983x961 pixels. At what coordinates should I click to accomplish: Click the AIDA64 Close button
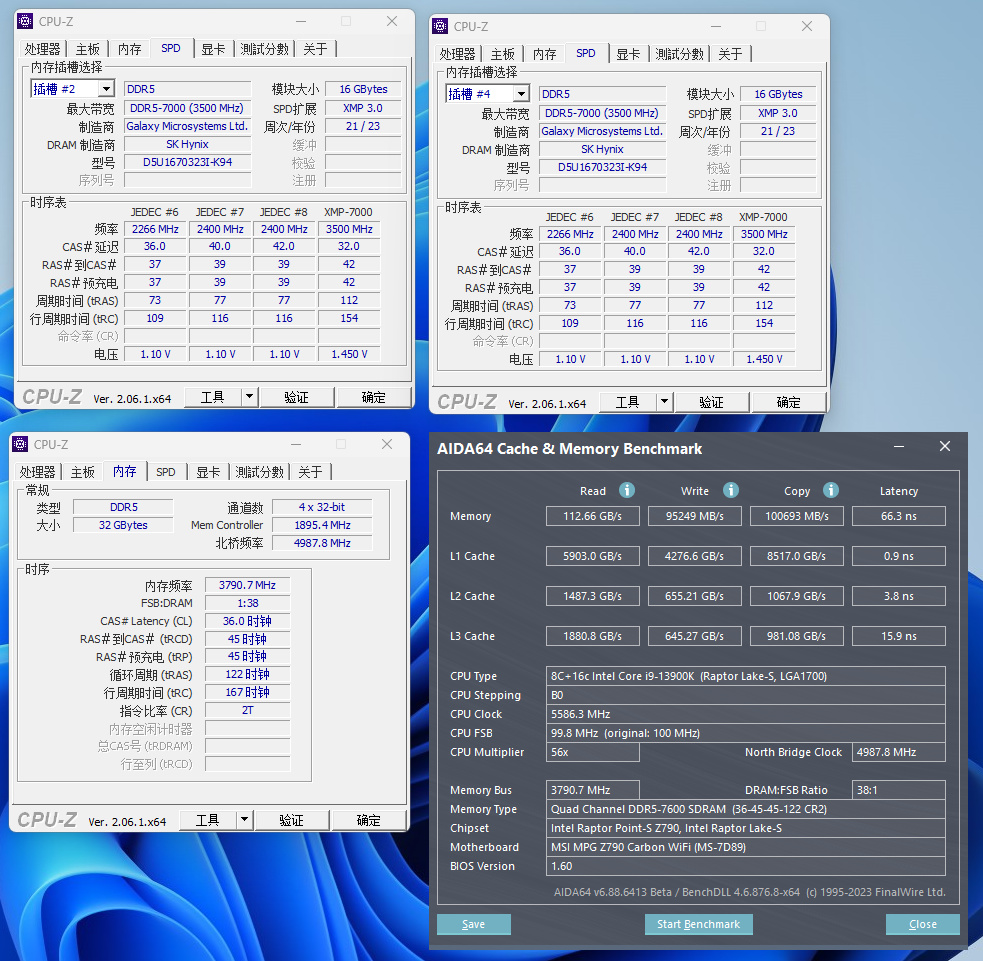click(923, 924)
